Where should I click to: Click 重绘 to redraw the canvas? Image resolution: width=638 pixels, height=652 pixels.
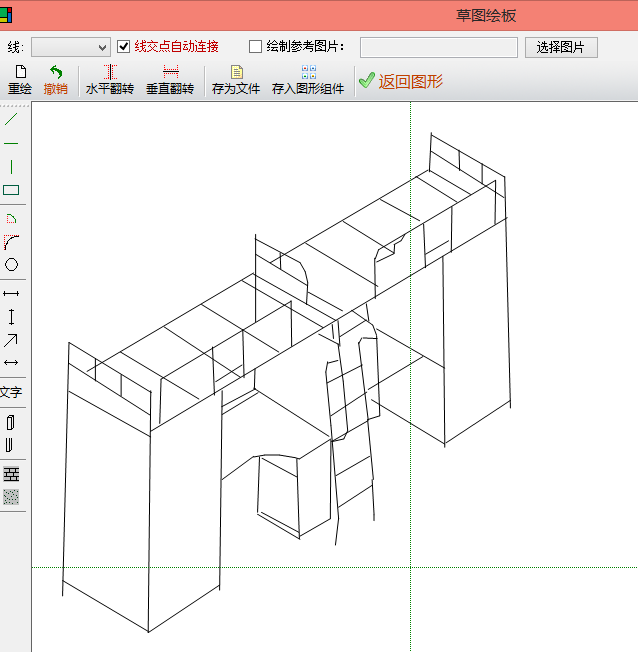(20, 80)
